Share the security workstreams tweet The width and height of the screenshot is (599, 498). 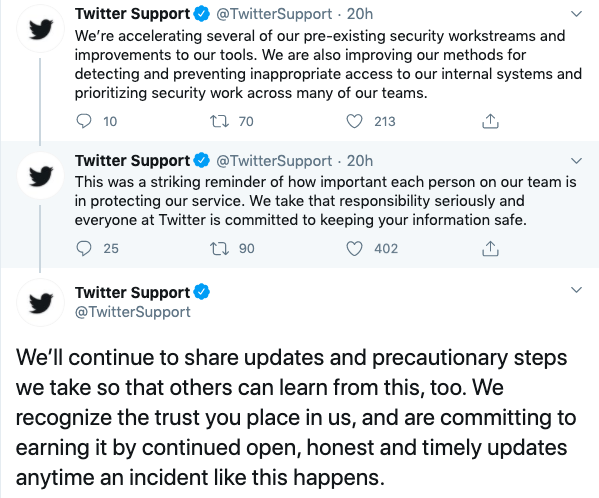[490, 121]
